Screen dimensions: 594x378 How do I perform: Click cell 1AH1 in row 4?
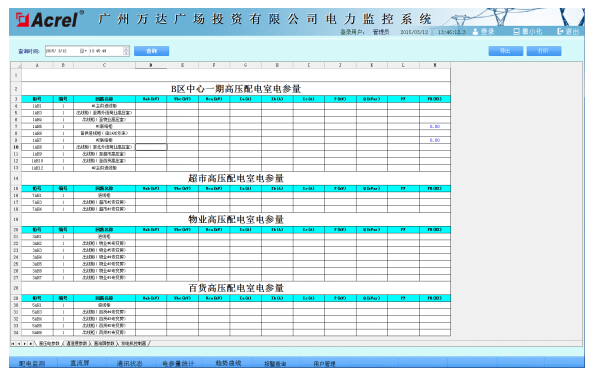tap(37, 106)
